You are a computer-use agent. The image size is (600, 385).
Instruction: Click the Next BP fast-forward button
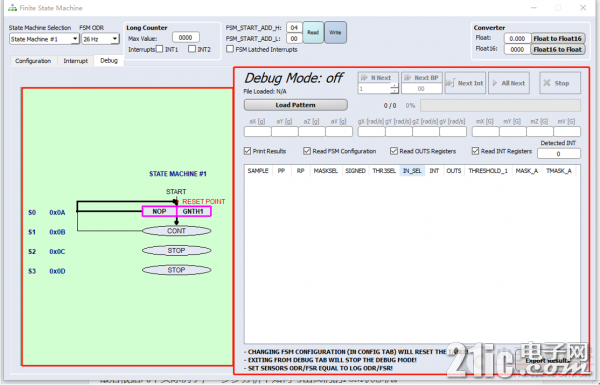pyautogui.click(x=422, y=78)
